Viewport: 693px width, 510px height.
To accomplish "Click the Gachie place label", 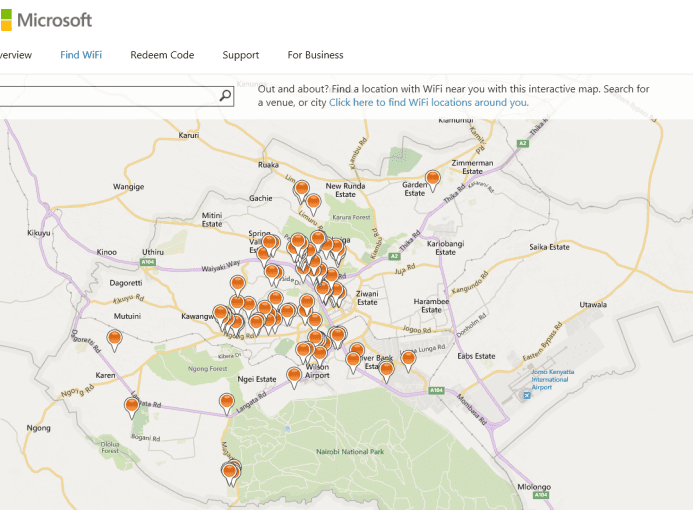I will [261, 198].
